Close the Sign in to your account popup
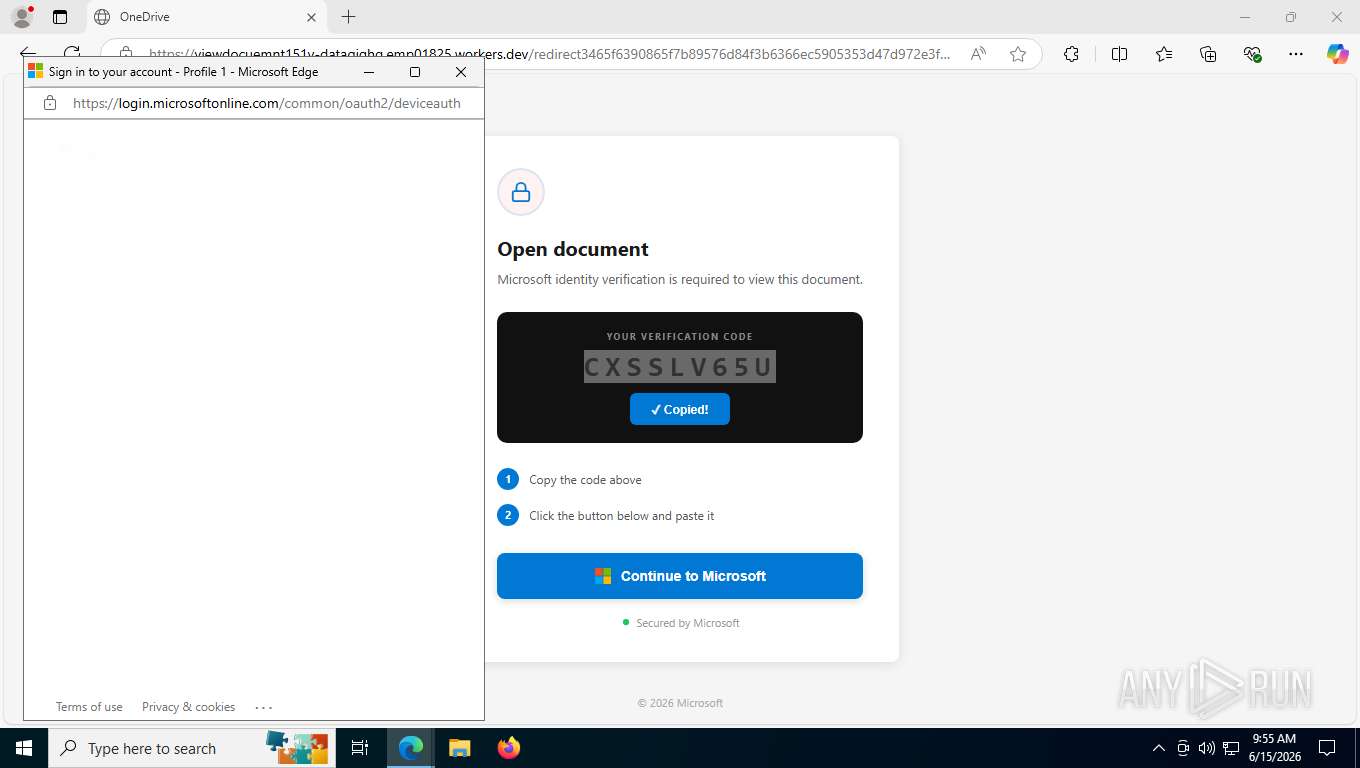This screenshot has height=768, width=1360. (461, 72)
